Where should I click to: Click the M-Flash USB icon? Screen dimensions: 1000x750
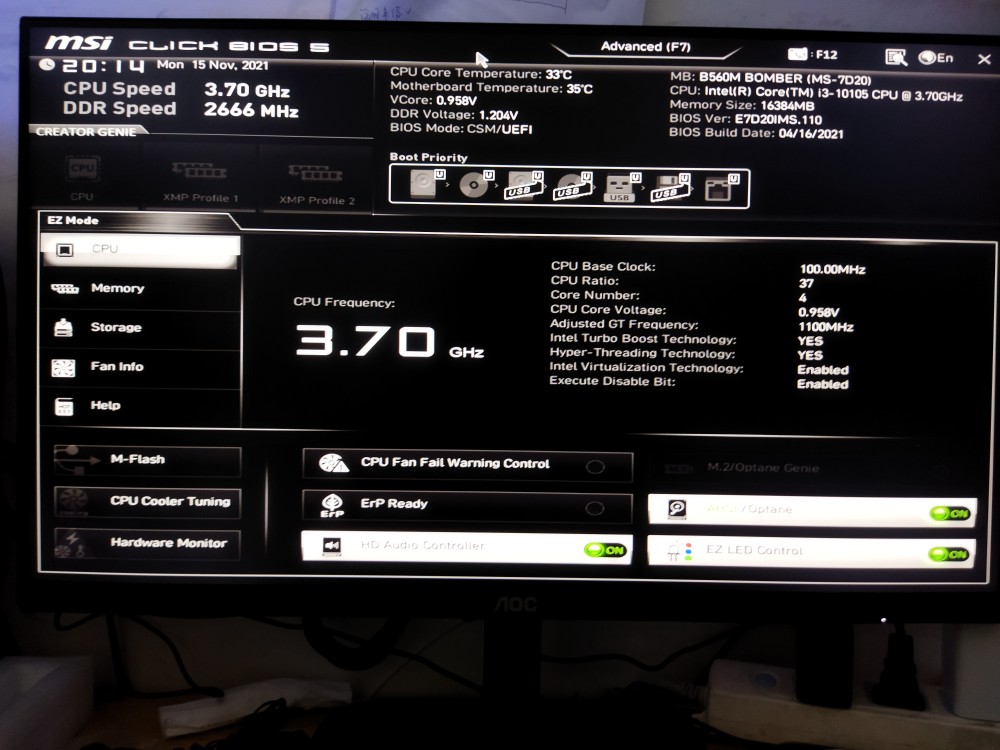click(77, 459)
